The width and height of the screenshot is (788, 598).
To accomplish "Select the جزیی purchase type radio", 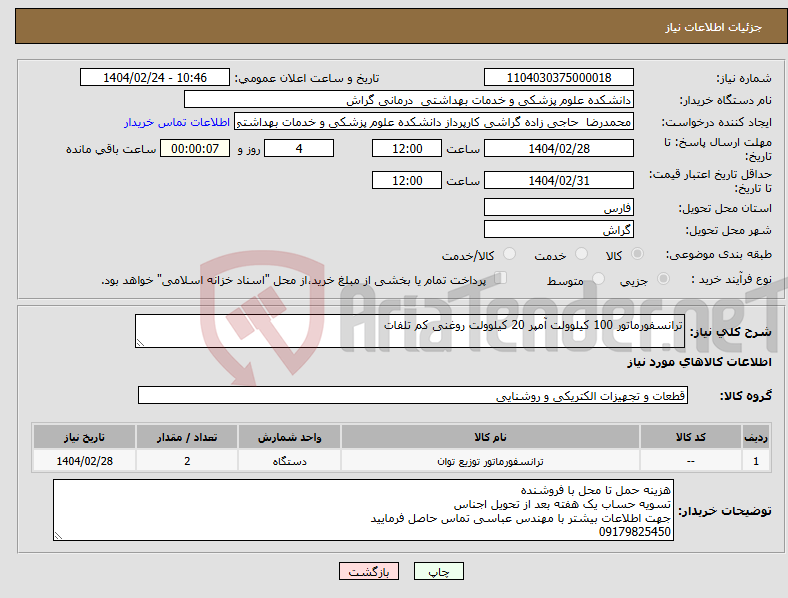I will (x=663, y=279).
